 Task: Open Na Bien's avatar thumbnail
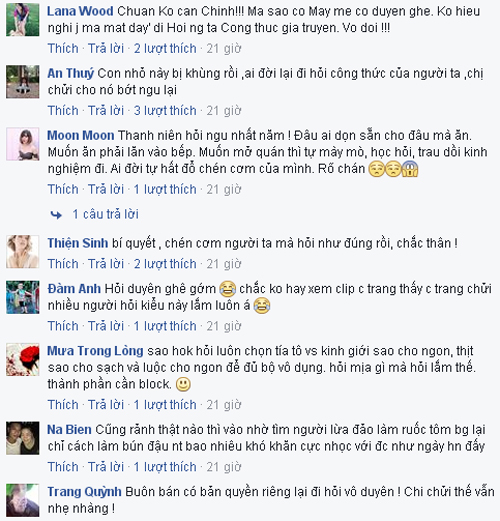tap(23, 438)
